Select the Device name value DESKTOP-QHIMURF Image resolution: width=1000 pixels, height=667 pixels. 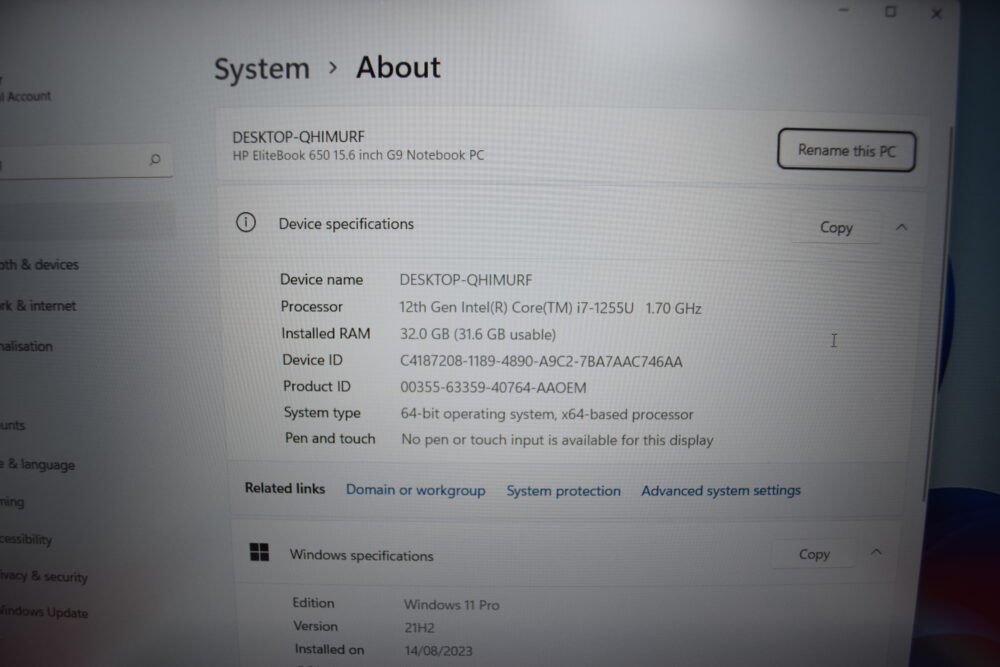pyautogui.click(x=466, y=280)
